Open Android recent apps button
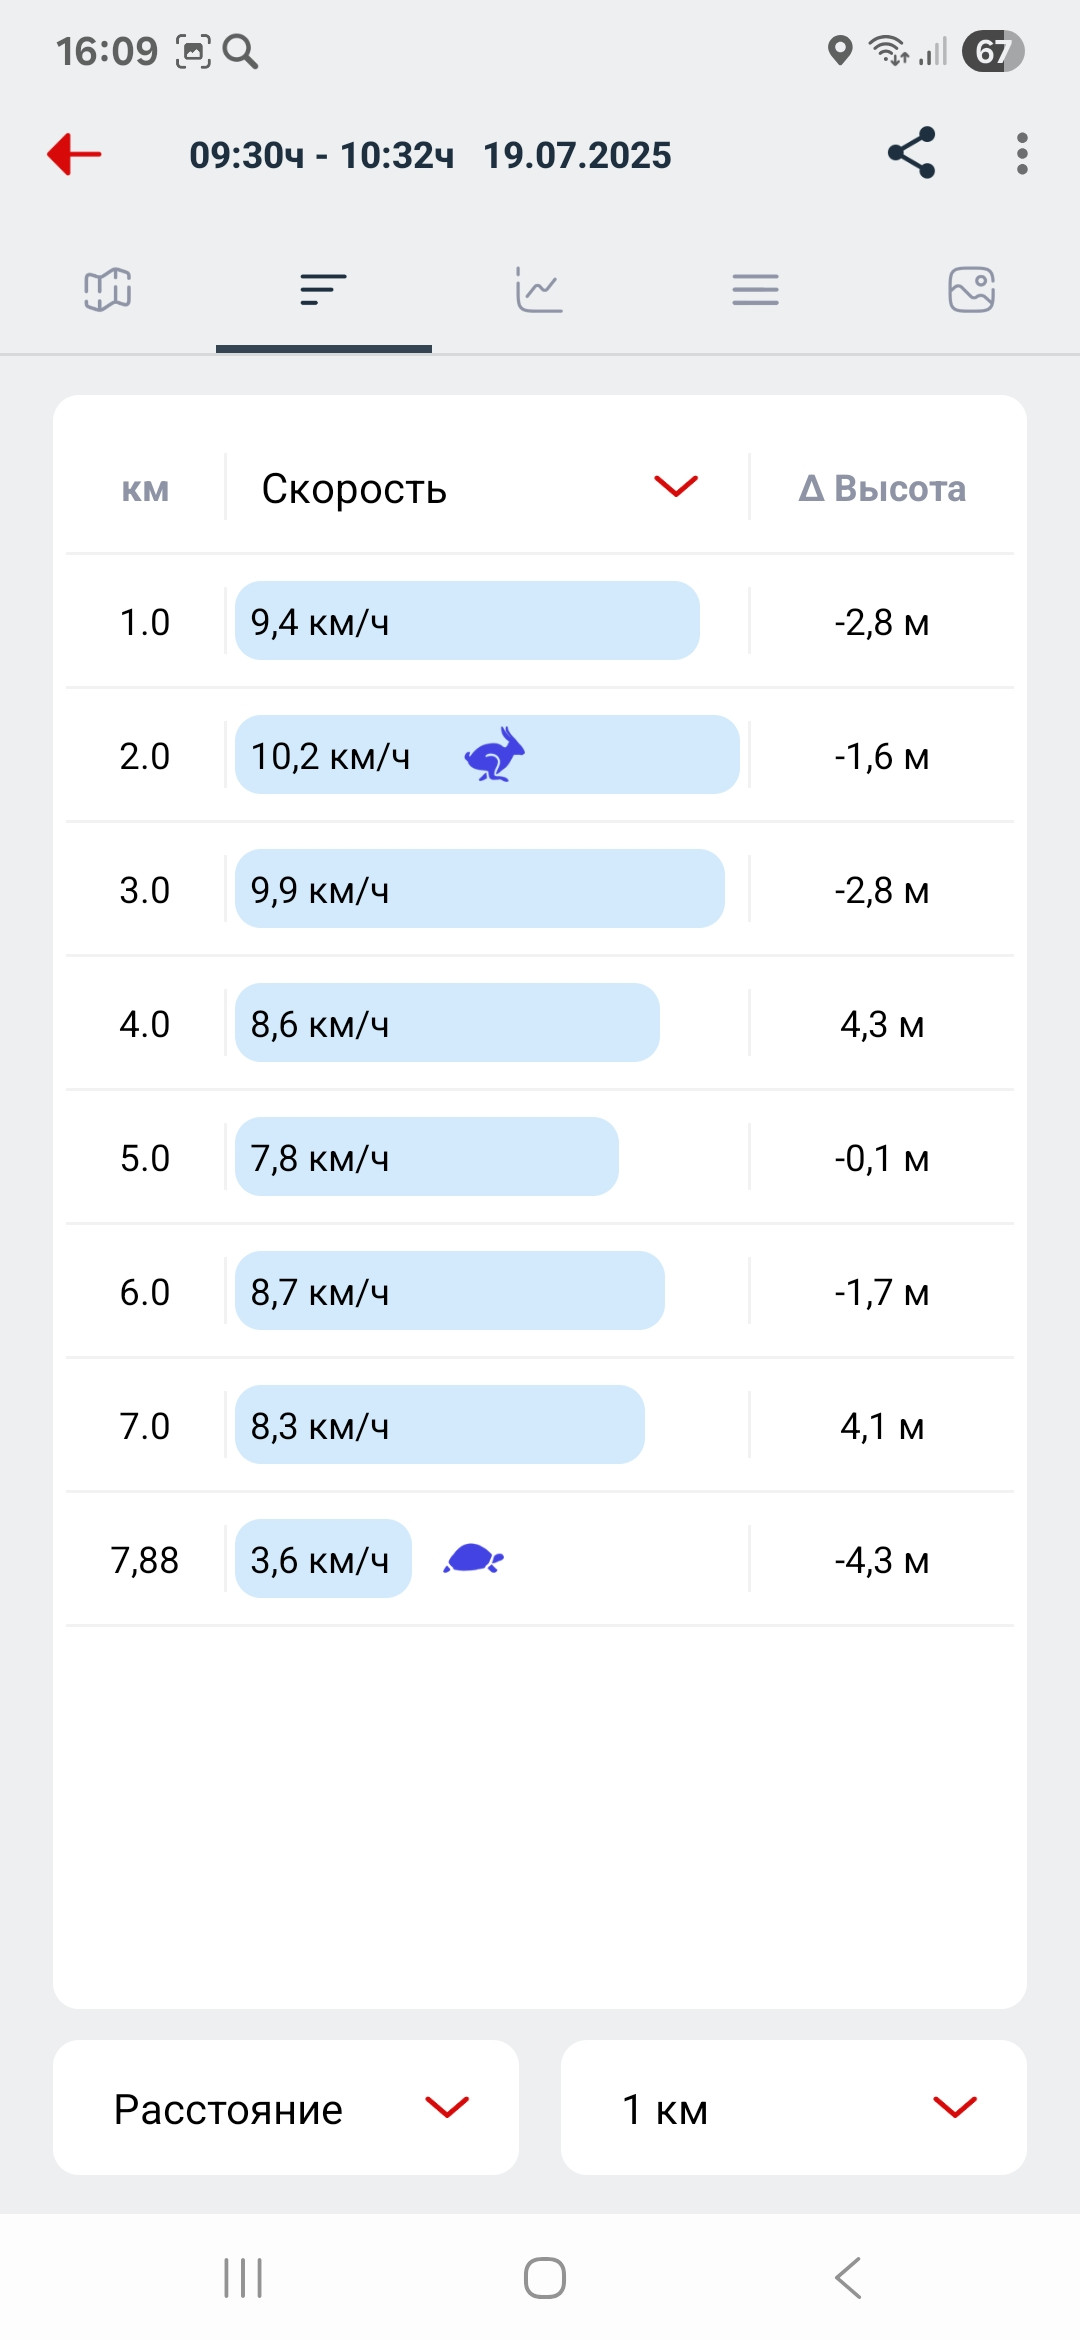 point(243,2278)
